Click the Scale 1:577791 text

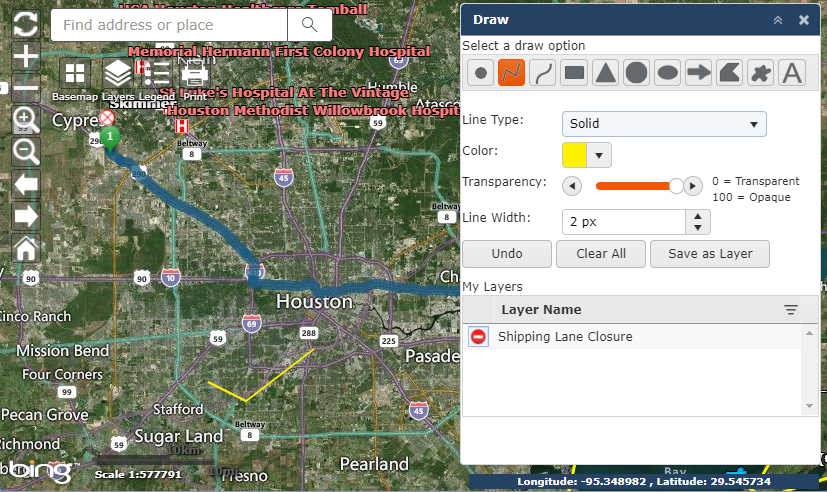(x=138, y=475)
